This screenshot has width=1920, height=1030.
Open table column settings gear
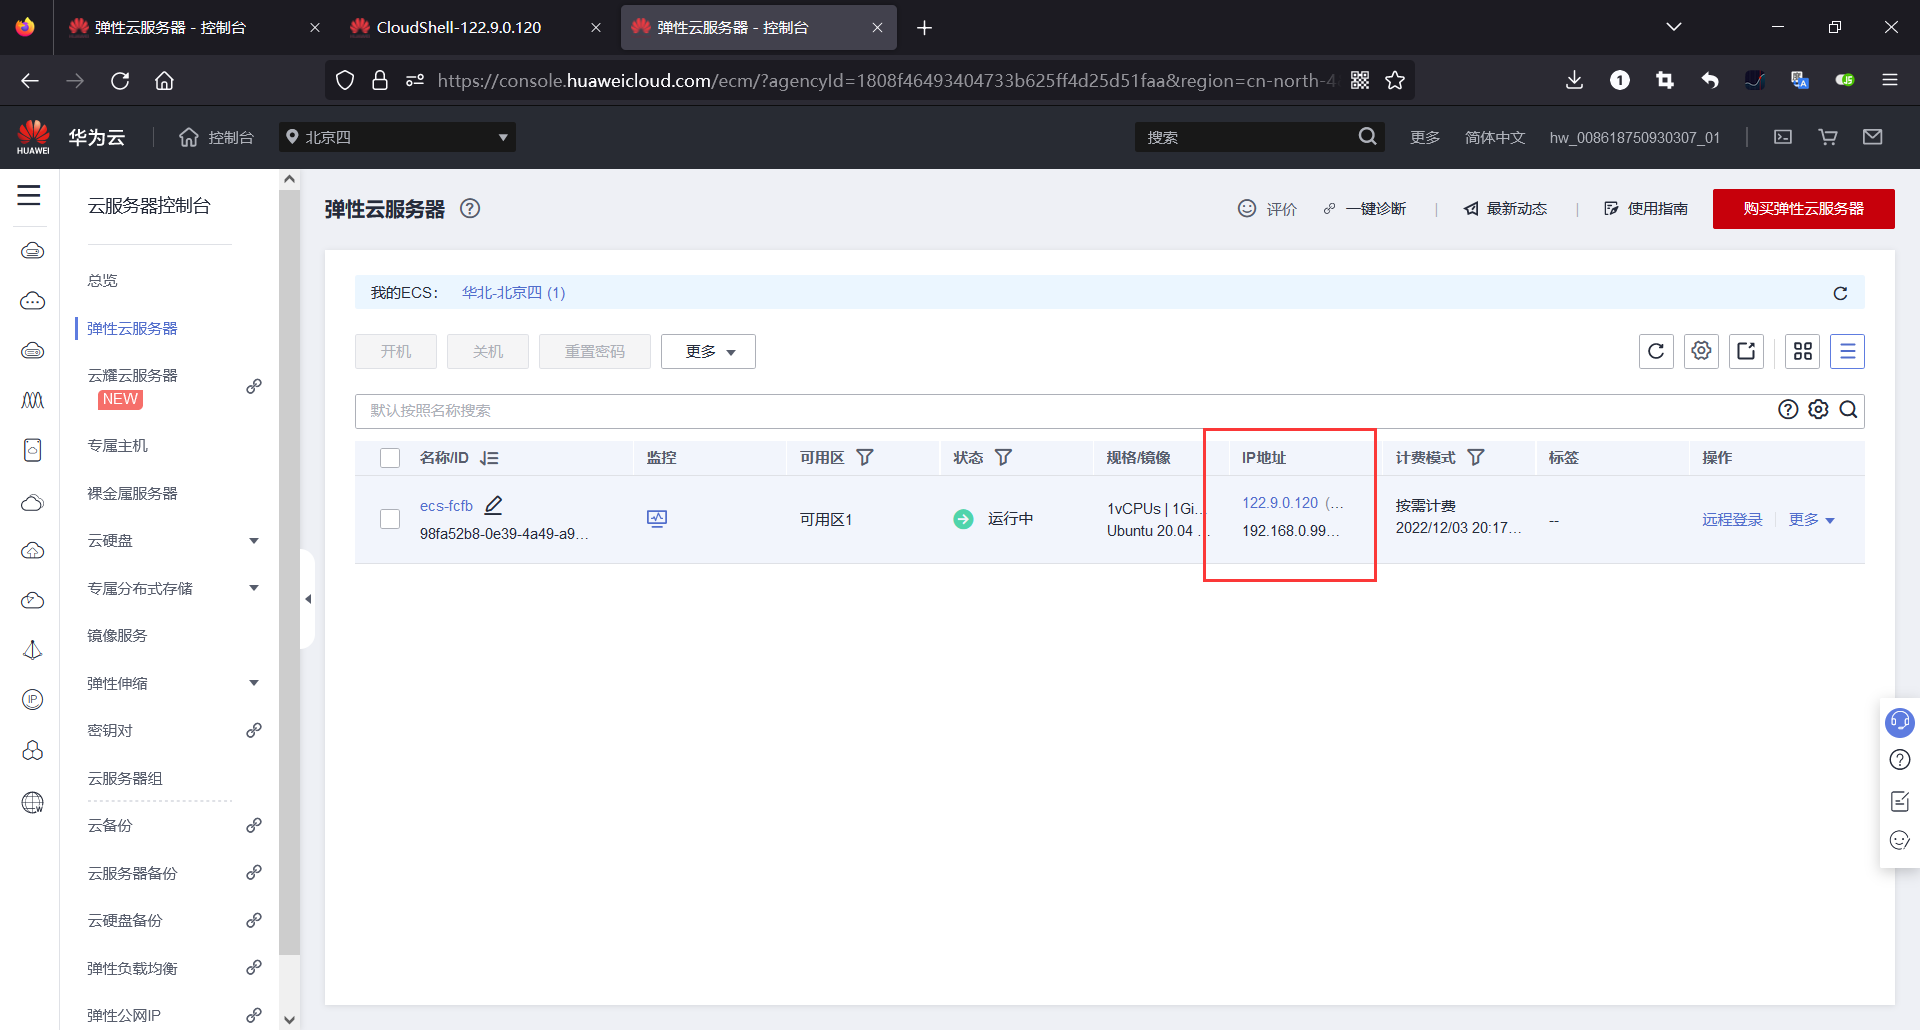(x=1701, y=351)
